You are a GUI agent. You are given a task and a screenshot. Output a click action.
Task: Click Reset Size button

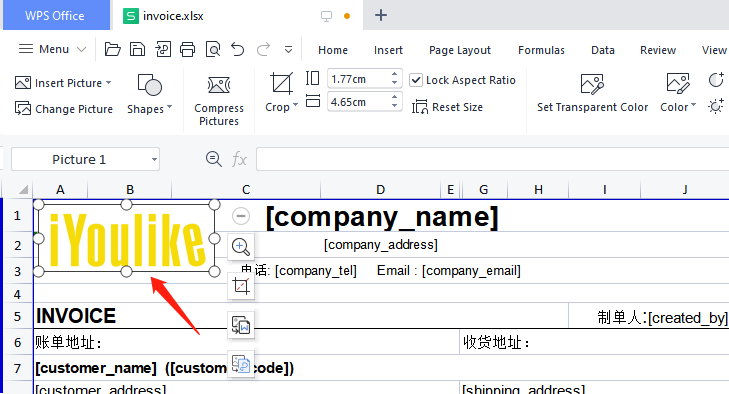(447, 107)
